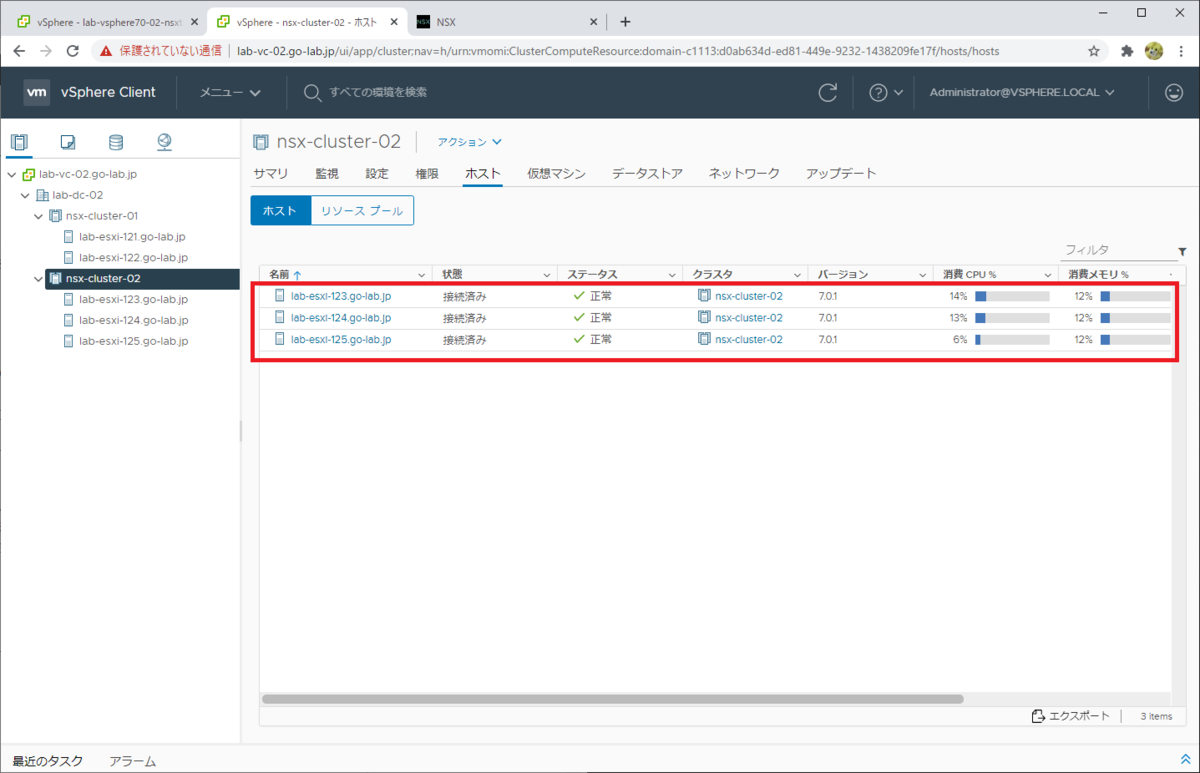
Task: Open the バージョン column dropdown arrow
Action: [x=923, y=274]
